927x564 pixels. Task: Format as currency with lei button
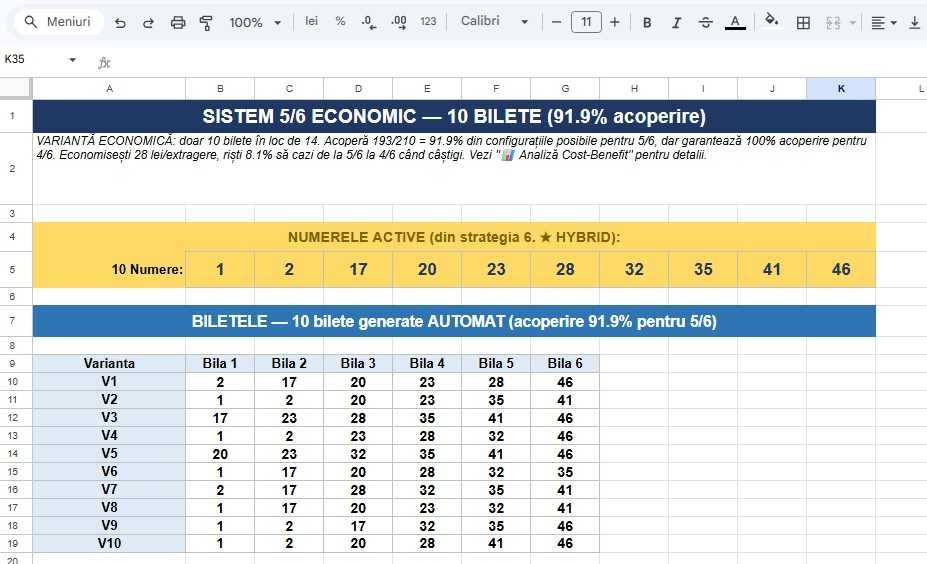click(x=312, y=21)
